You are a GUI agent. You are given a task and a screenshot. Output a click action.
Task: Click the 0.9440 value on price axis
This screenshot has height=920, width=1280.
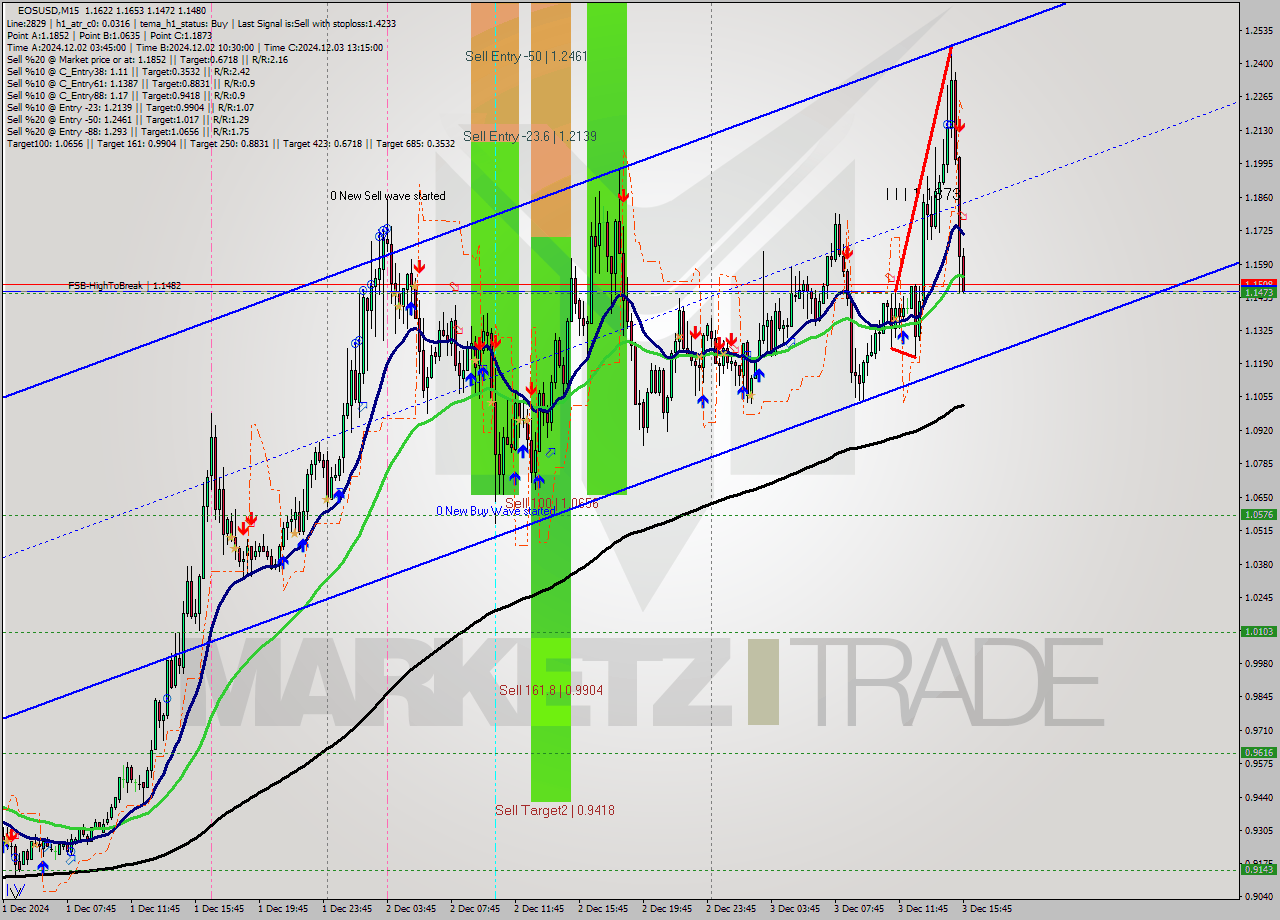1258,797
